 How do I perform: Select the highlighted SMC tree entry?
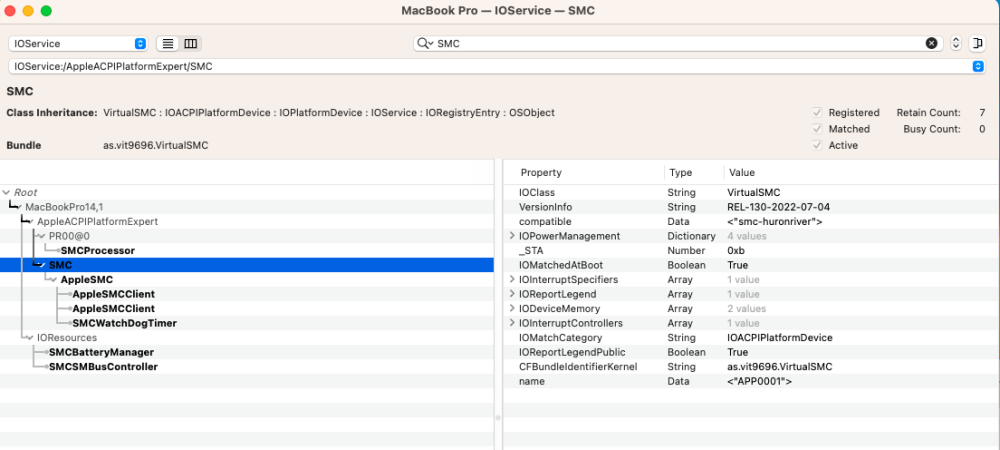247,265
